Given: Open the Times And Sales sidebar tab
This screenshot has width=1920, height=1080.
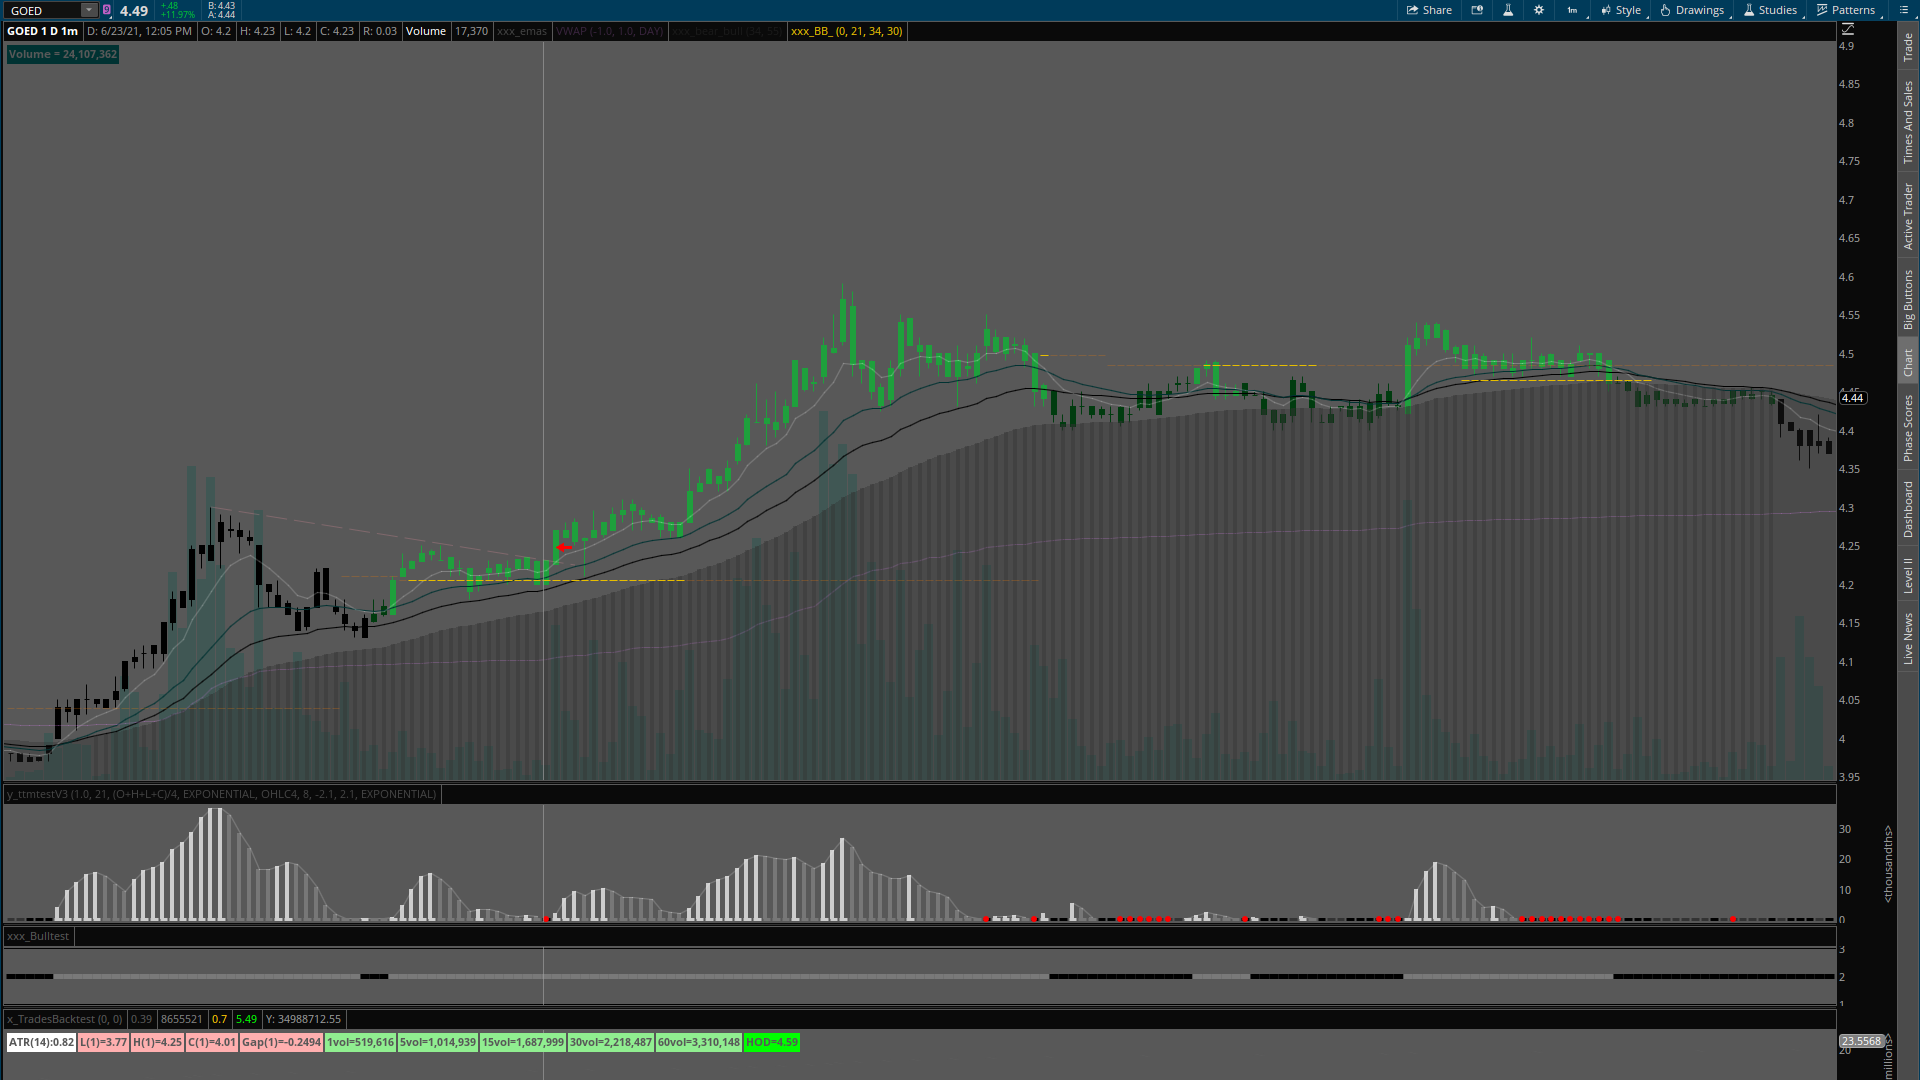Looking at the screenshot, I should [1908, 122].
